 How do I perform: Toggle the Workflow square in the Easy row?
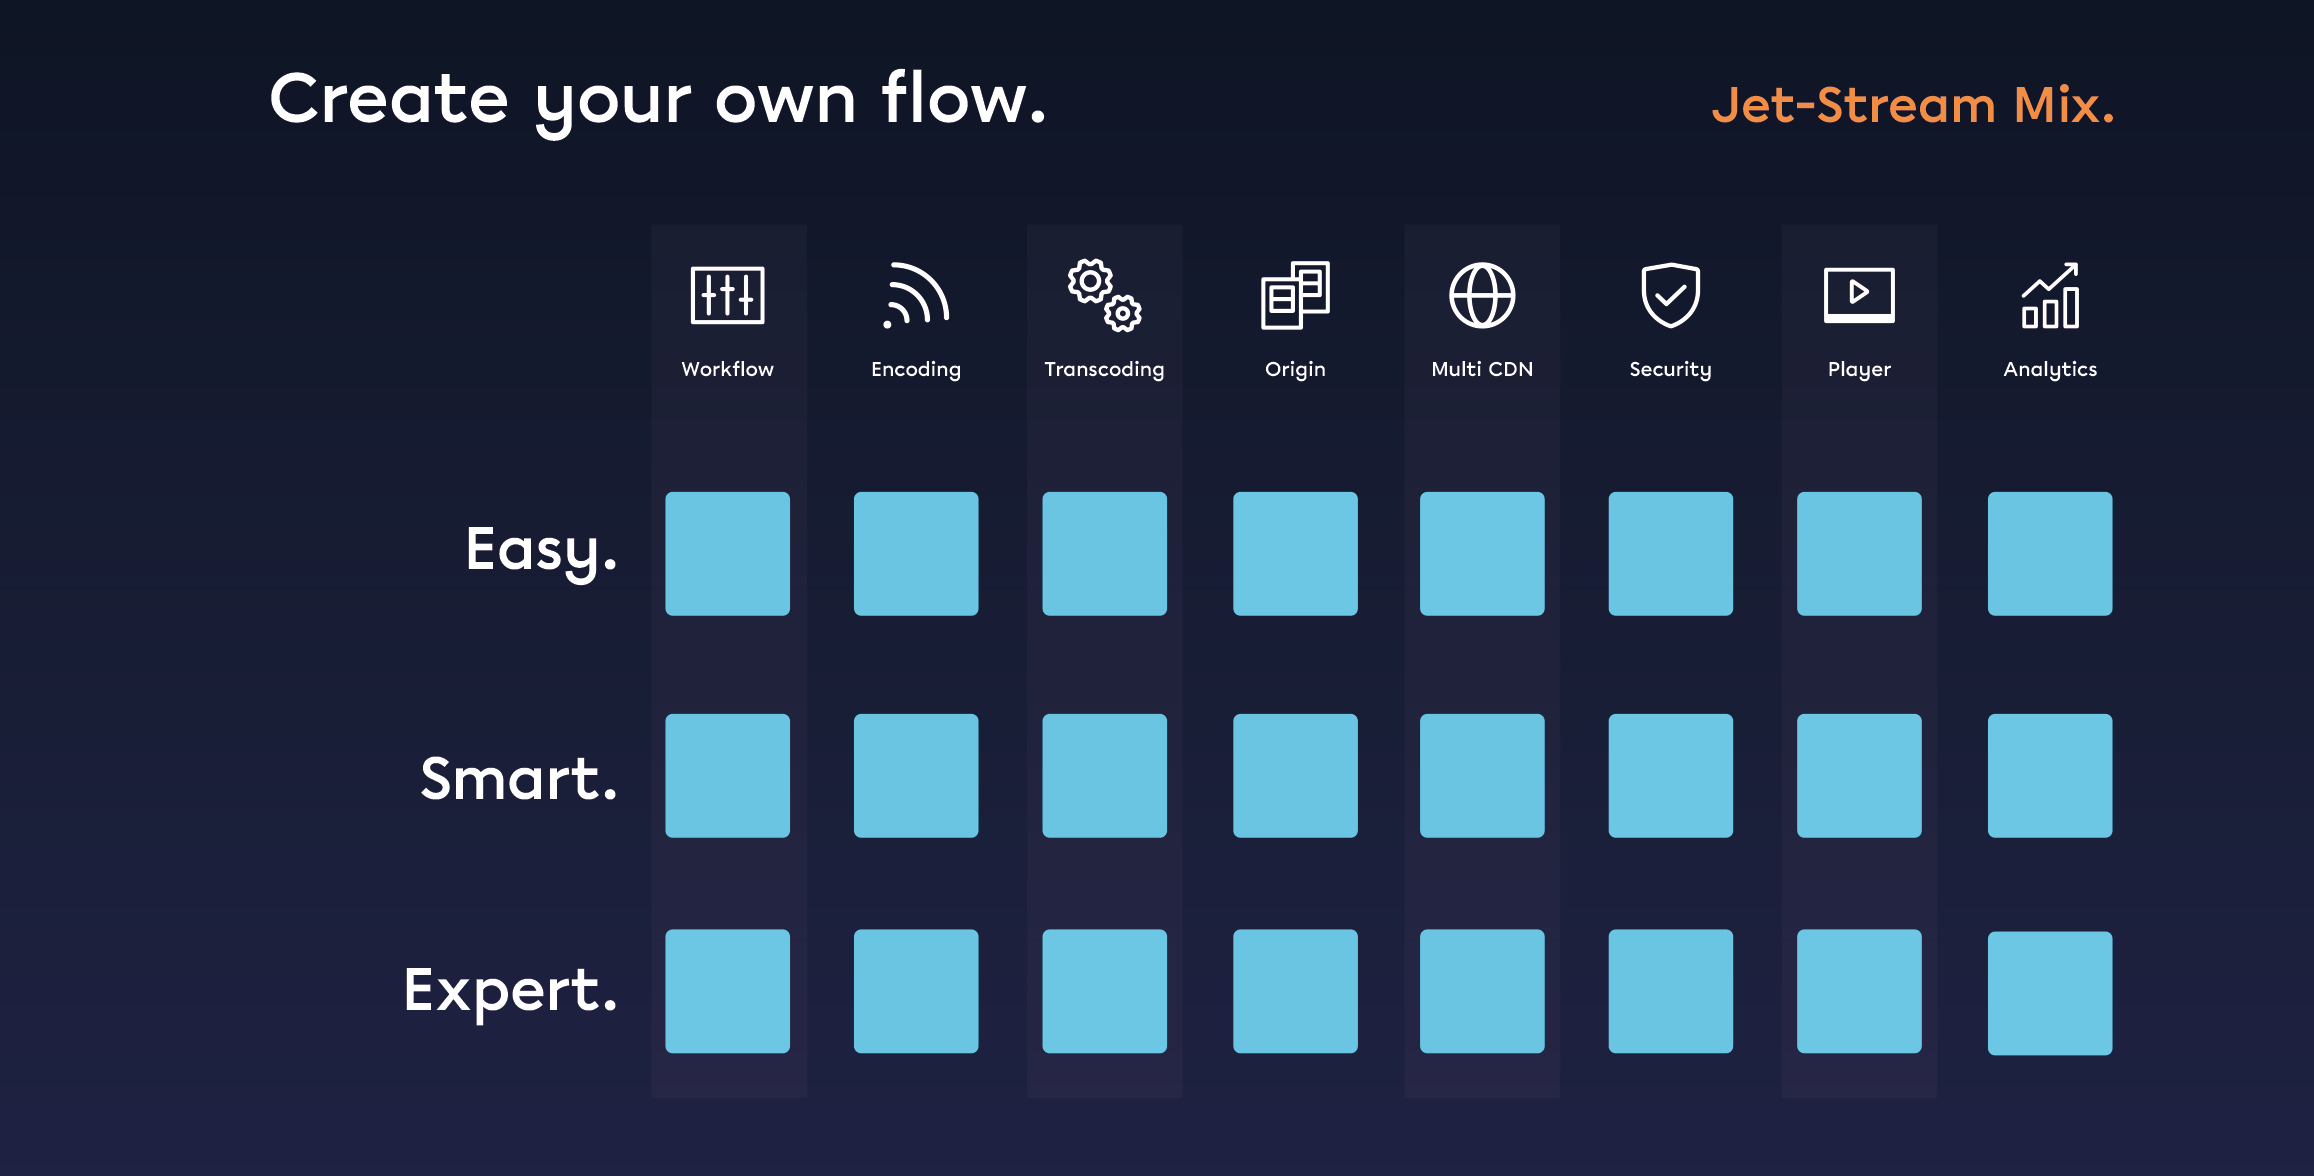point(728,552)
